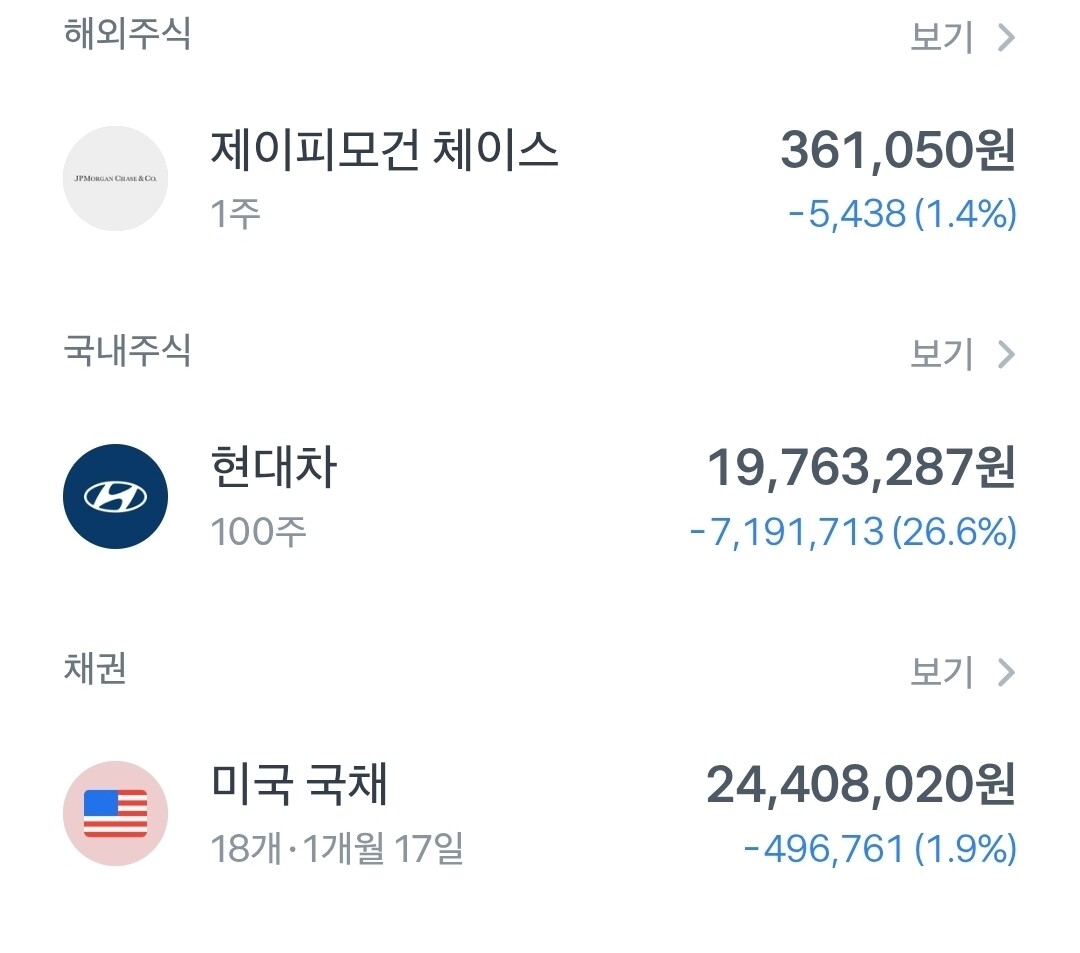Screen dimensions: 1080x953
Task: Tap the JPMorgan Chase logo icon
Action: 115,178
